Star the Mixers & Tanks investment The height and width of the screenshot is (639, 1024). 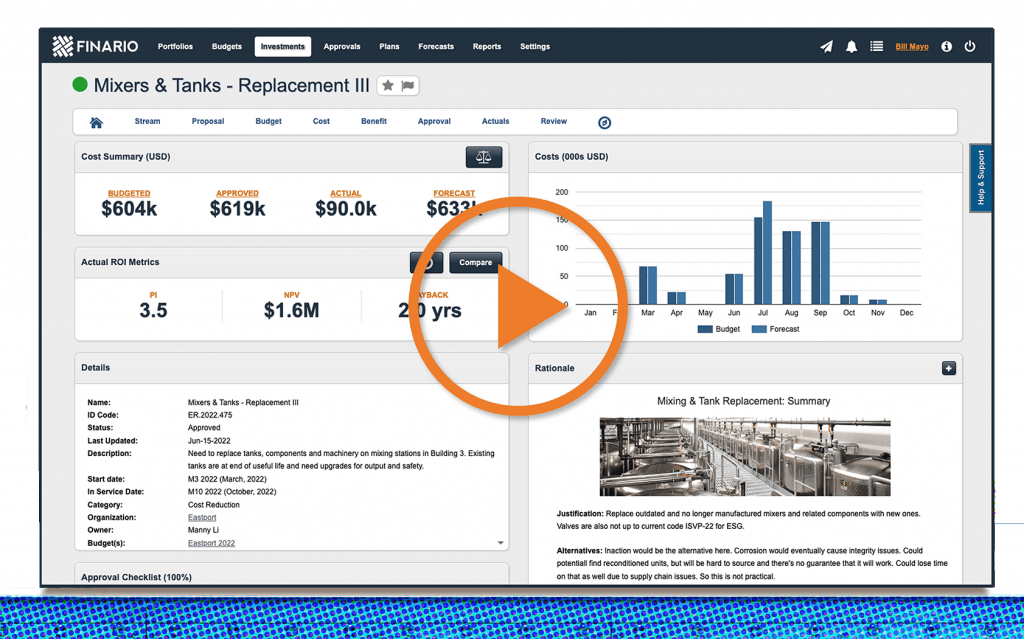(x=388, y=86)
